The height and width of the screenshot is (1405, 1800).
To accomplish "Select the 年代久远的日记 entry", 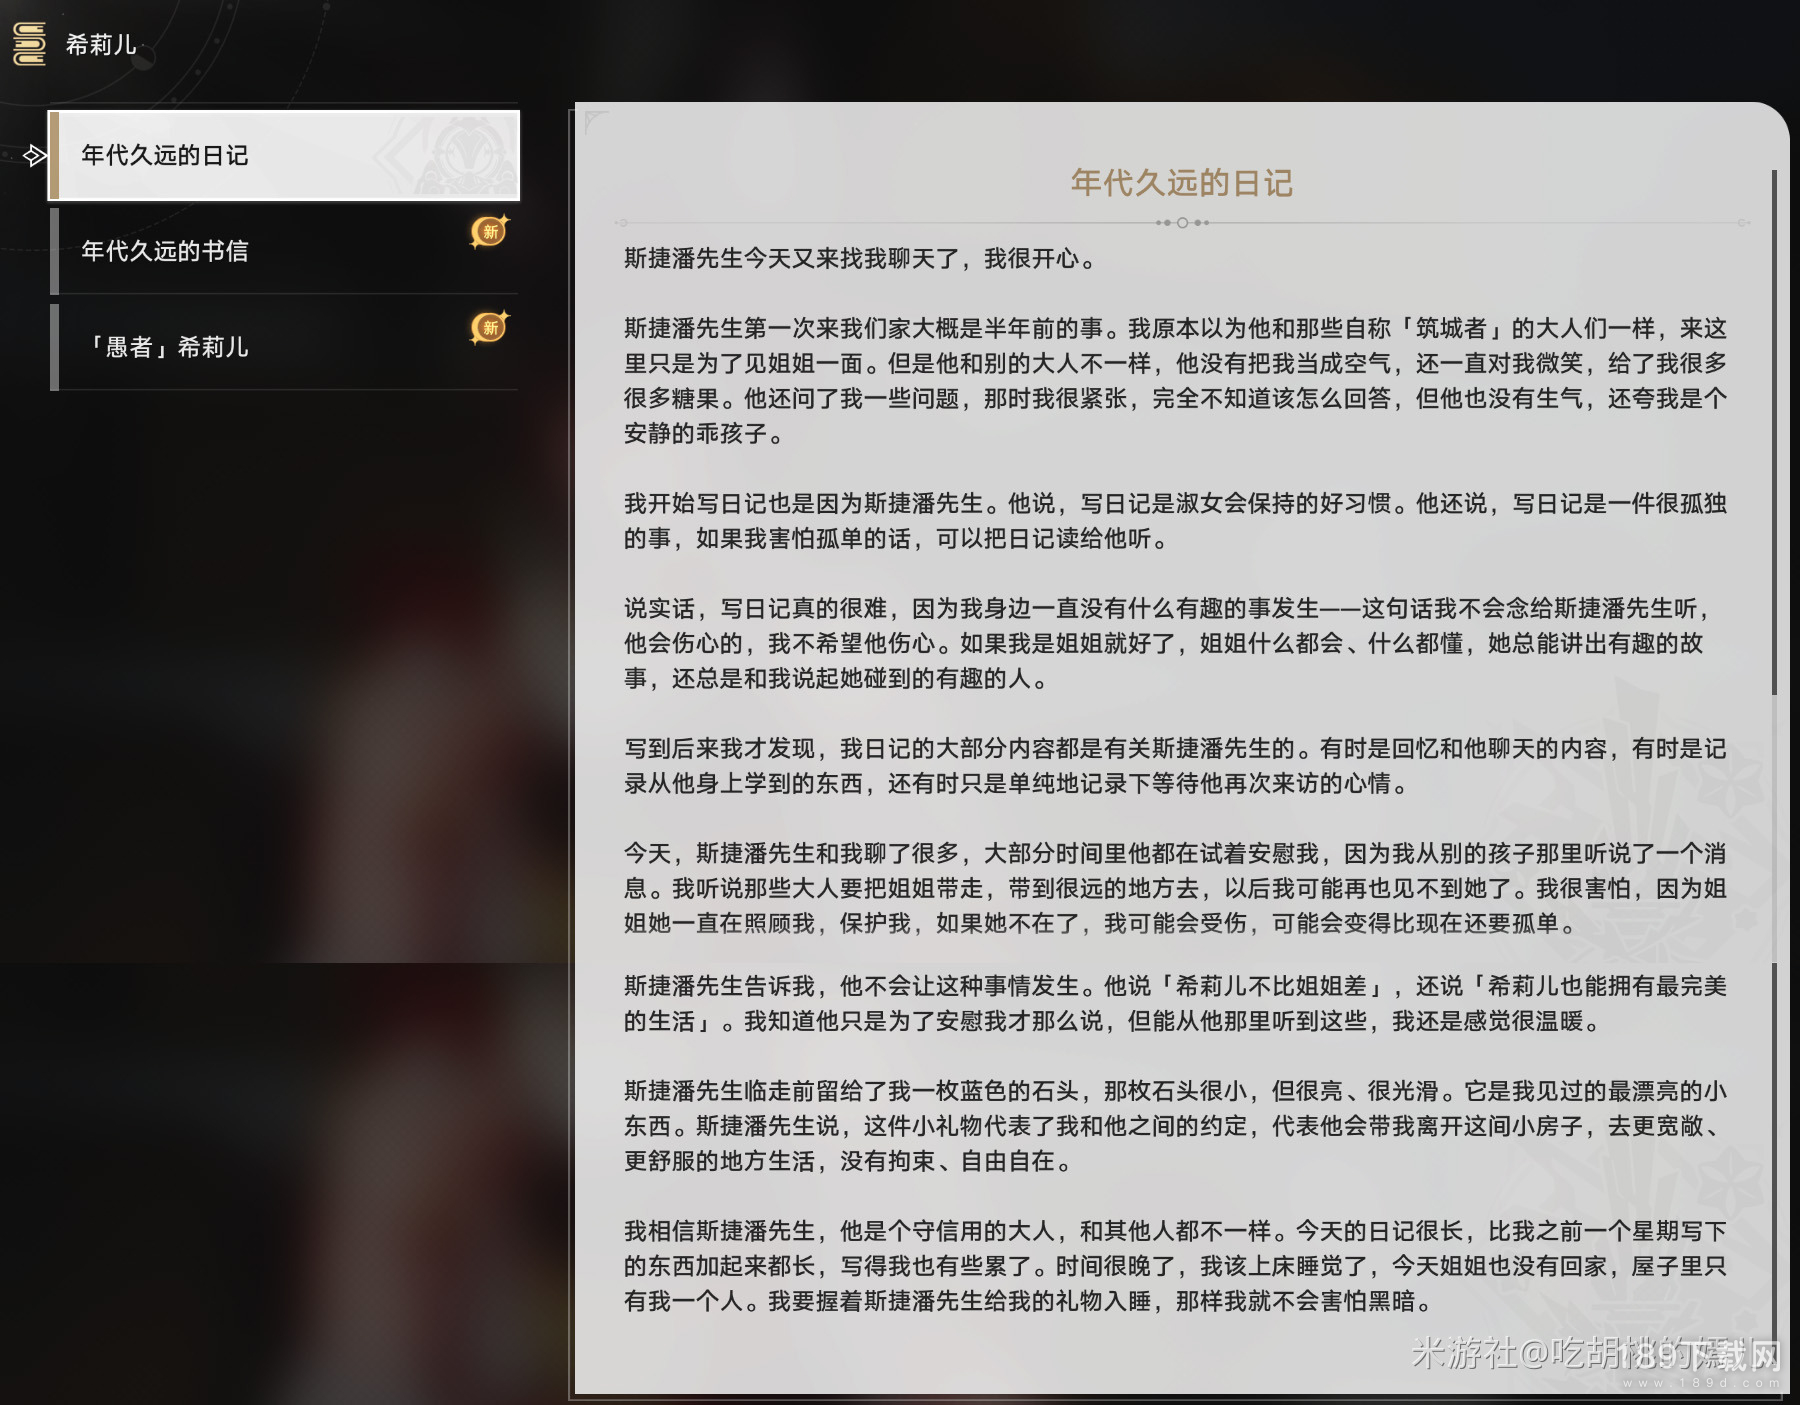I will click(x=165, y=155).
